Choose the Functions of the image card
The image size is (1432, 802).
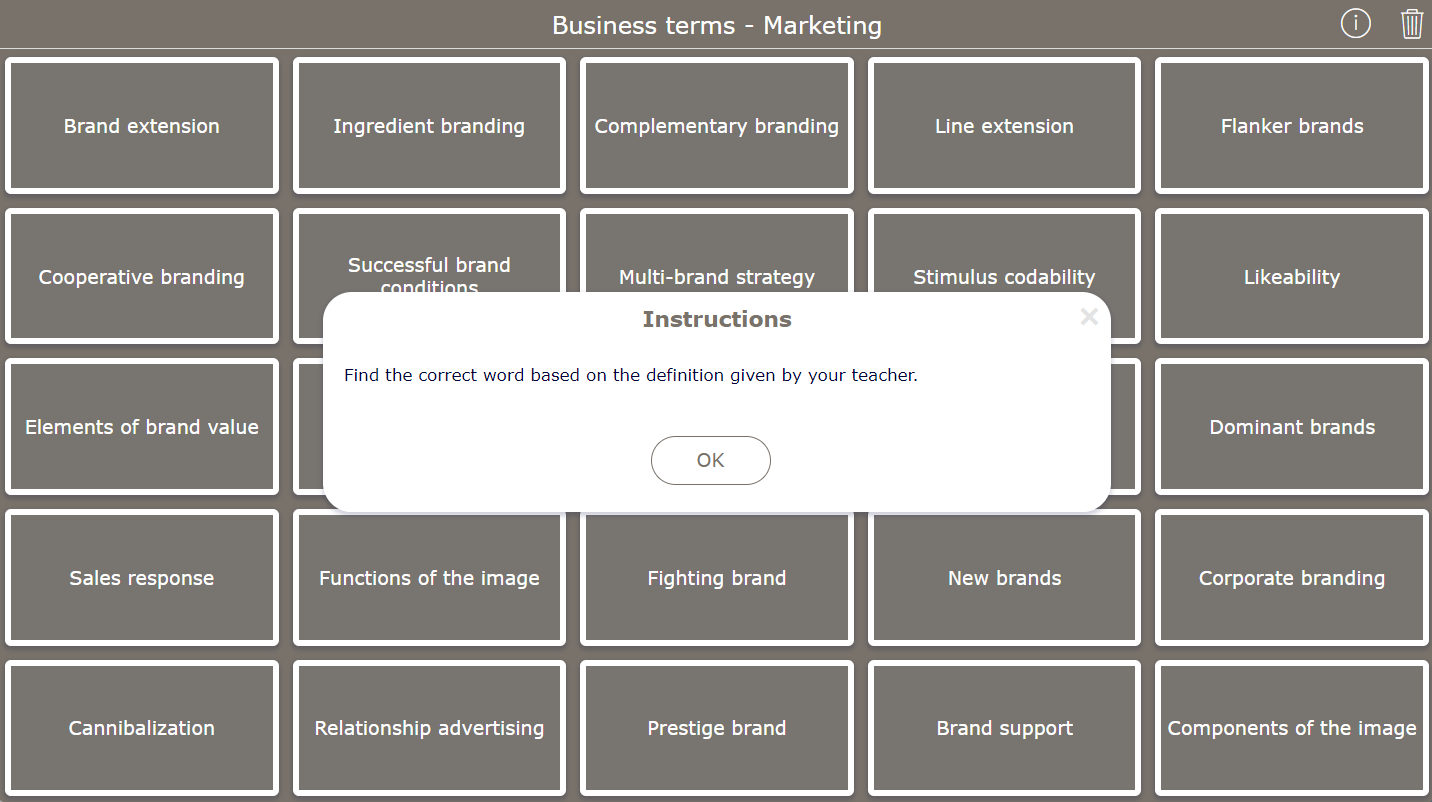(x=429, y=578)
